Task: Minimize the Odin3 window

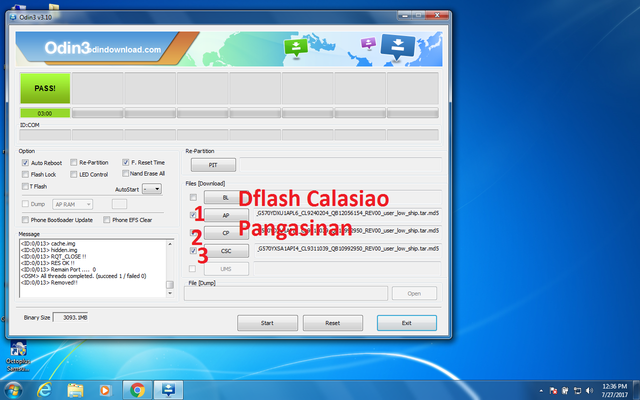Action: [404, 16]
